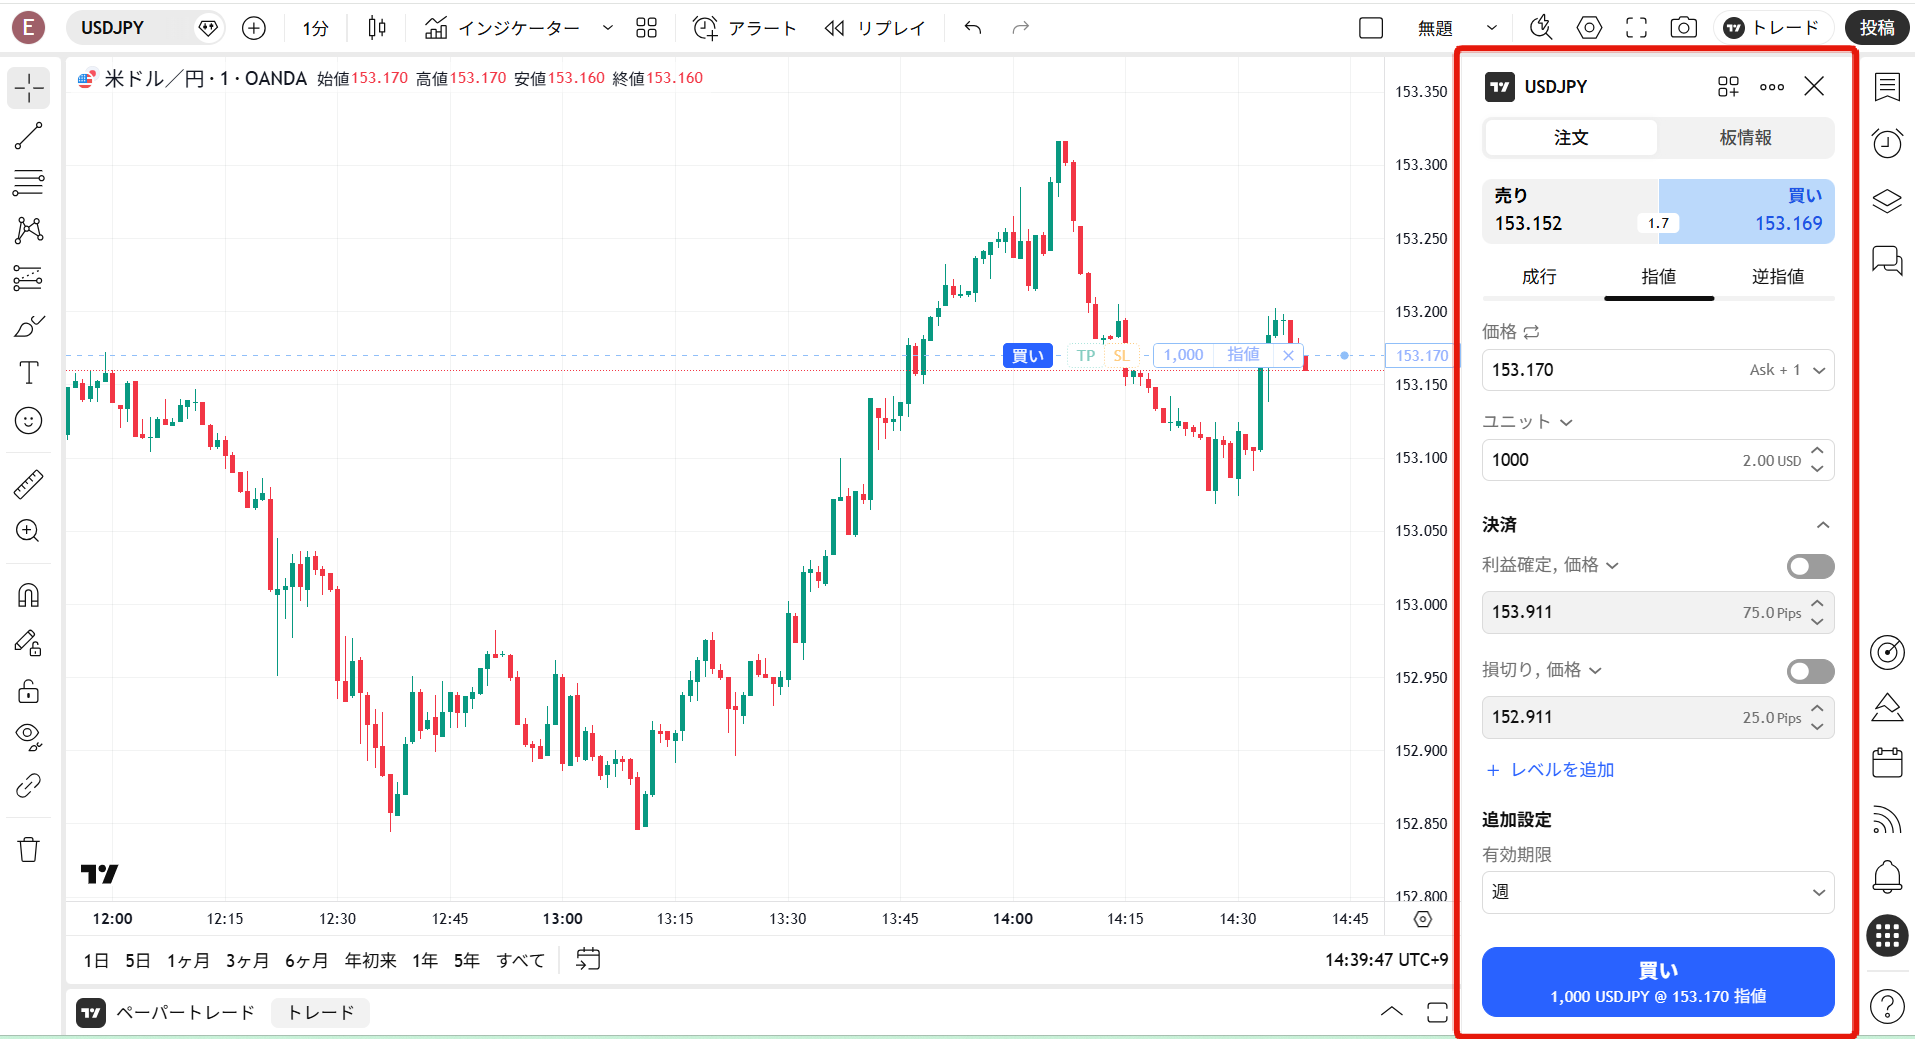Select the ruler measurement tool
This screenshot has width=1915, height=1039.
click(29, 483)
